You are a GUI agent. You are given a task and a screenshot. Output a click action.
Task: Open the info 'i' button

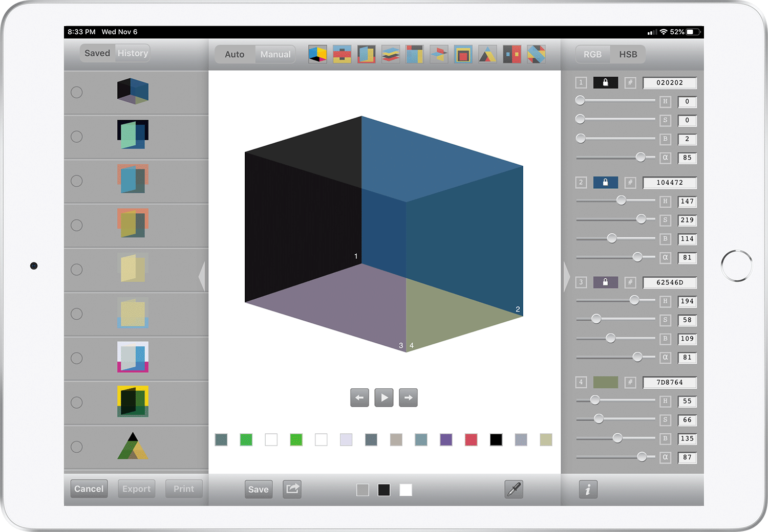pos(588,489)
